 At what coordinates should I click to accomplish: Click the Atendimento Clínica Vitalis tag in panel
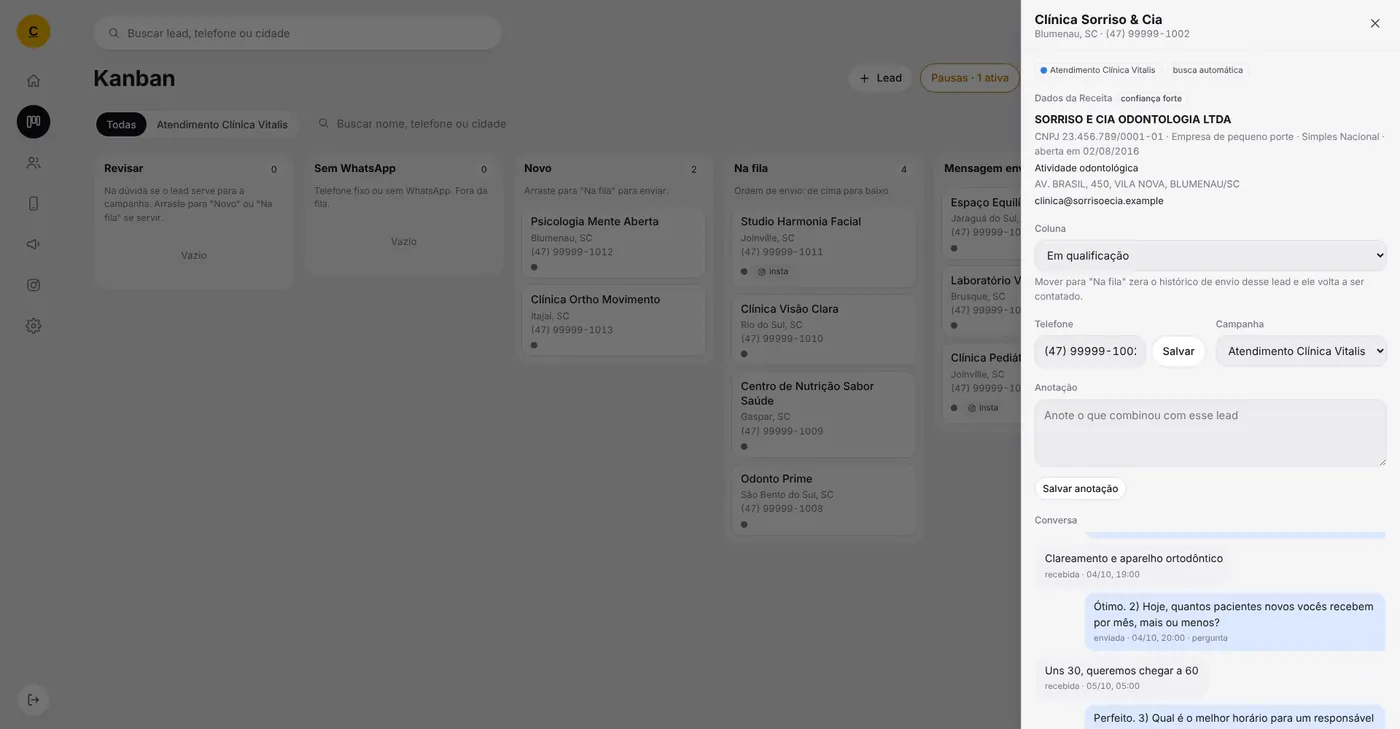(1097, 70)
